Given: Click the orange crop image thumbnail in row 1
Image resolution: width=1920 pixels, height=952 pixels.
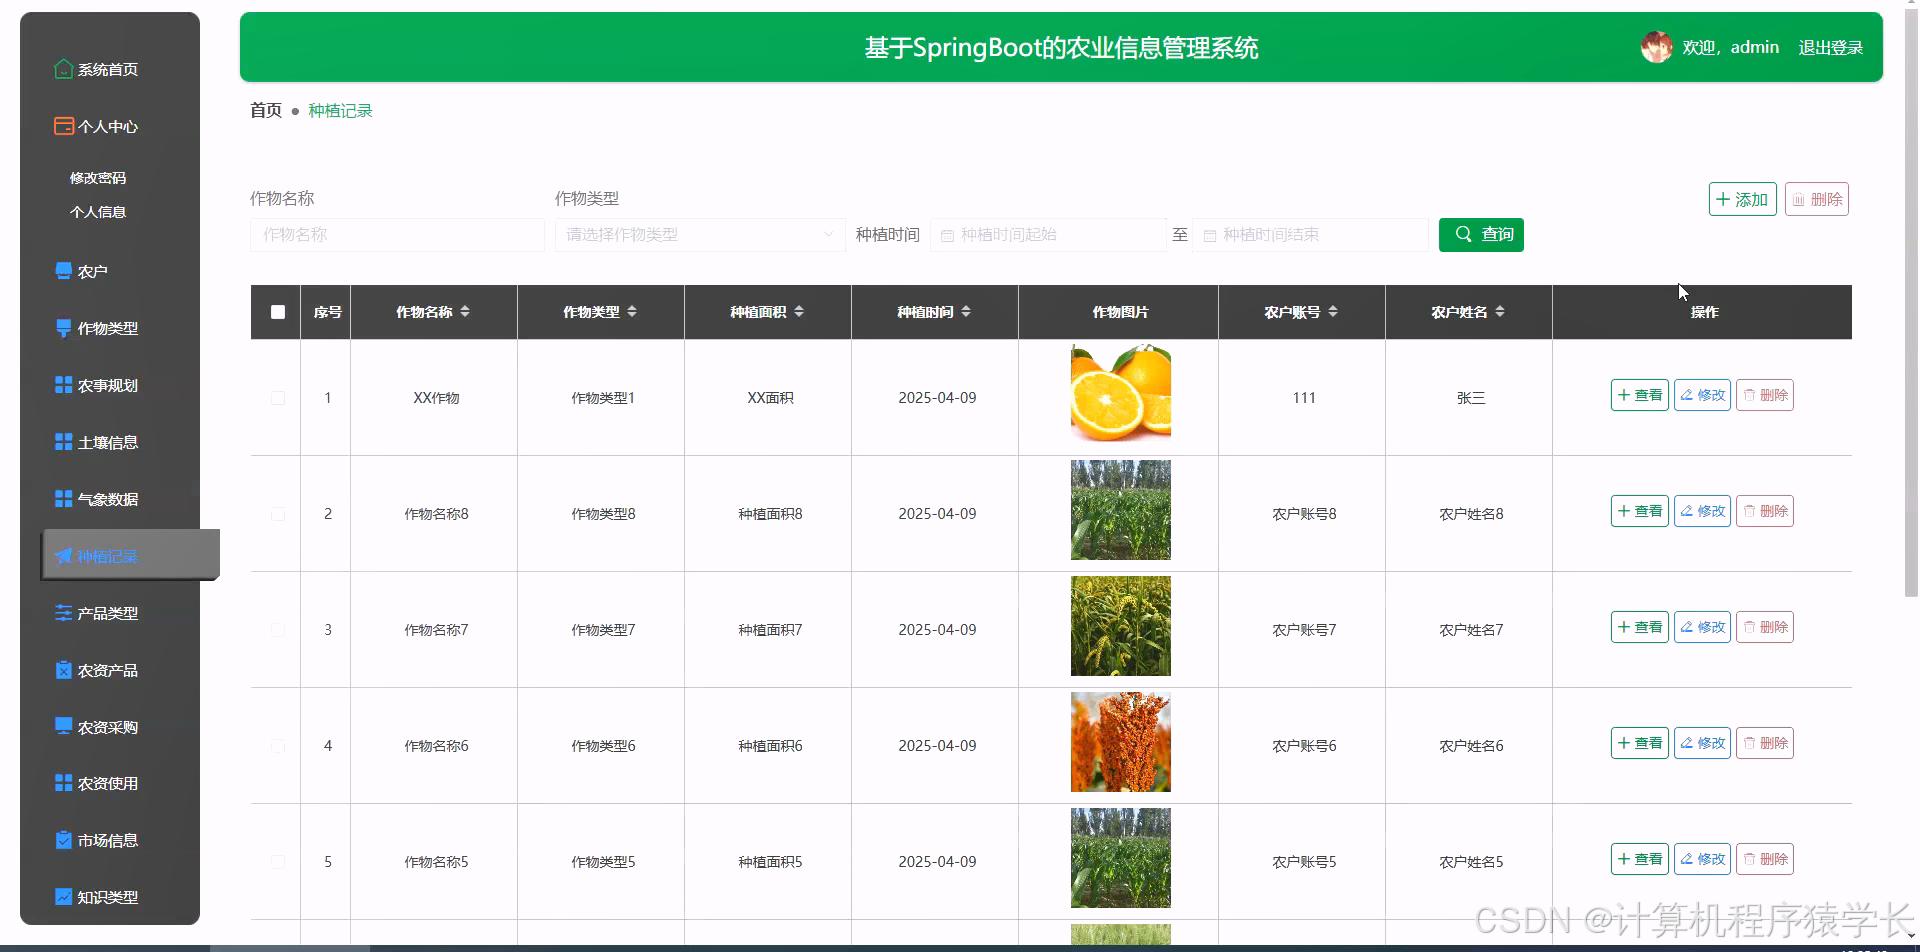Looking at the screenshot, I should tap(1120, 394).
